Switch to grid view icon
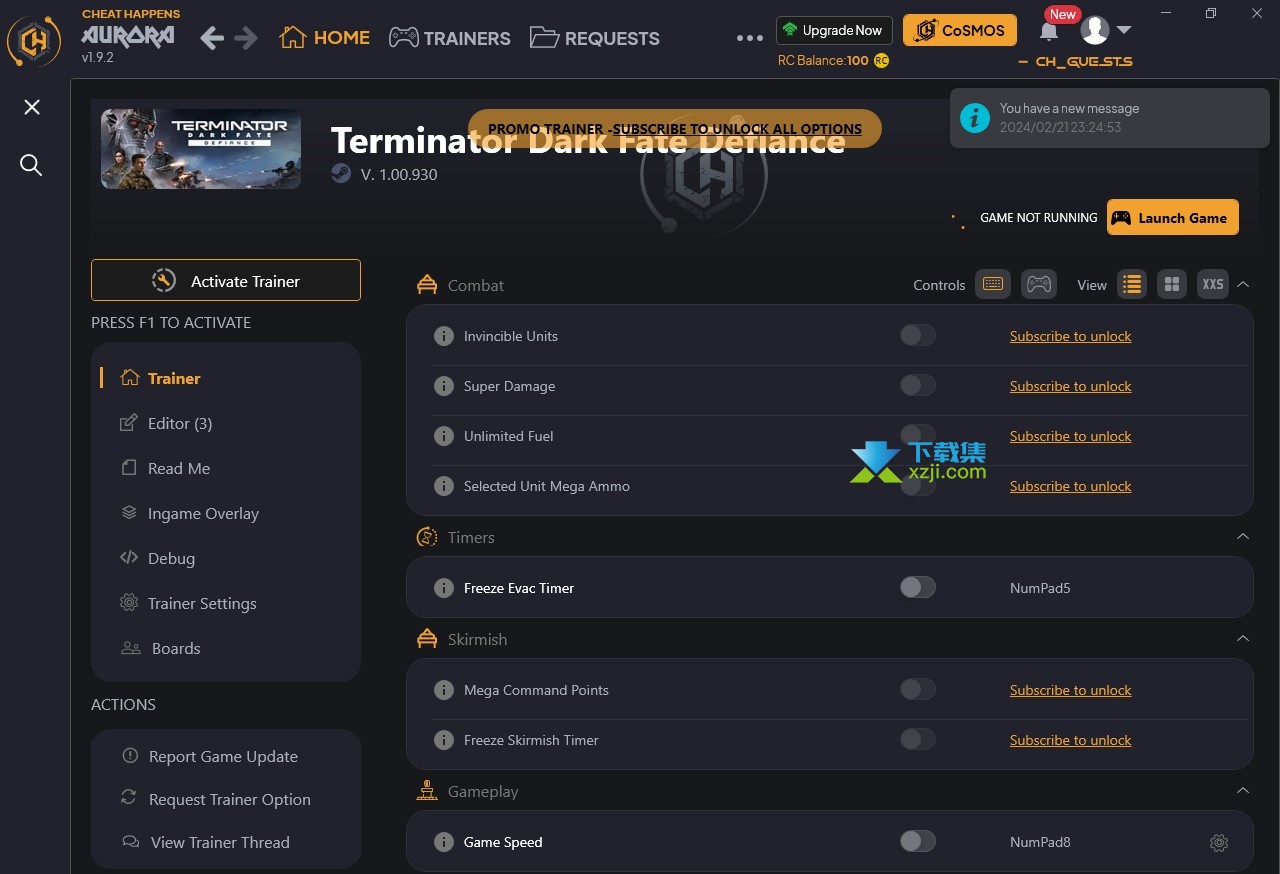The width and height of the screenshot is (1280, 874). tap(1172, 285)
